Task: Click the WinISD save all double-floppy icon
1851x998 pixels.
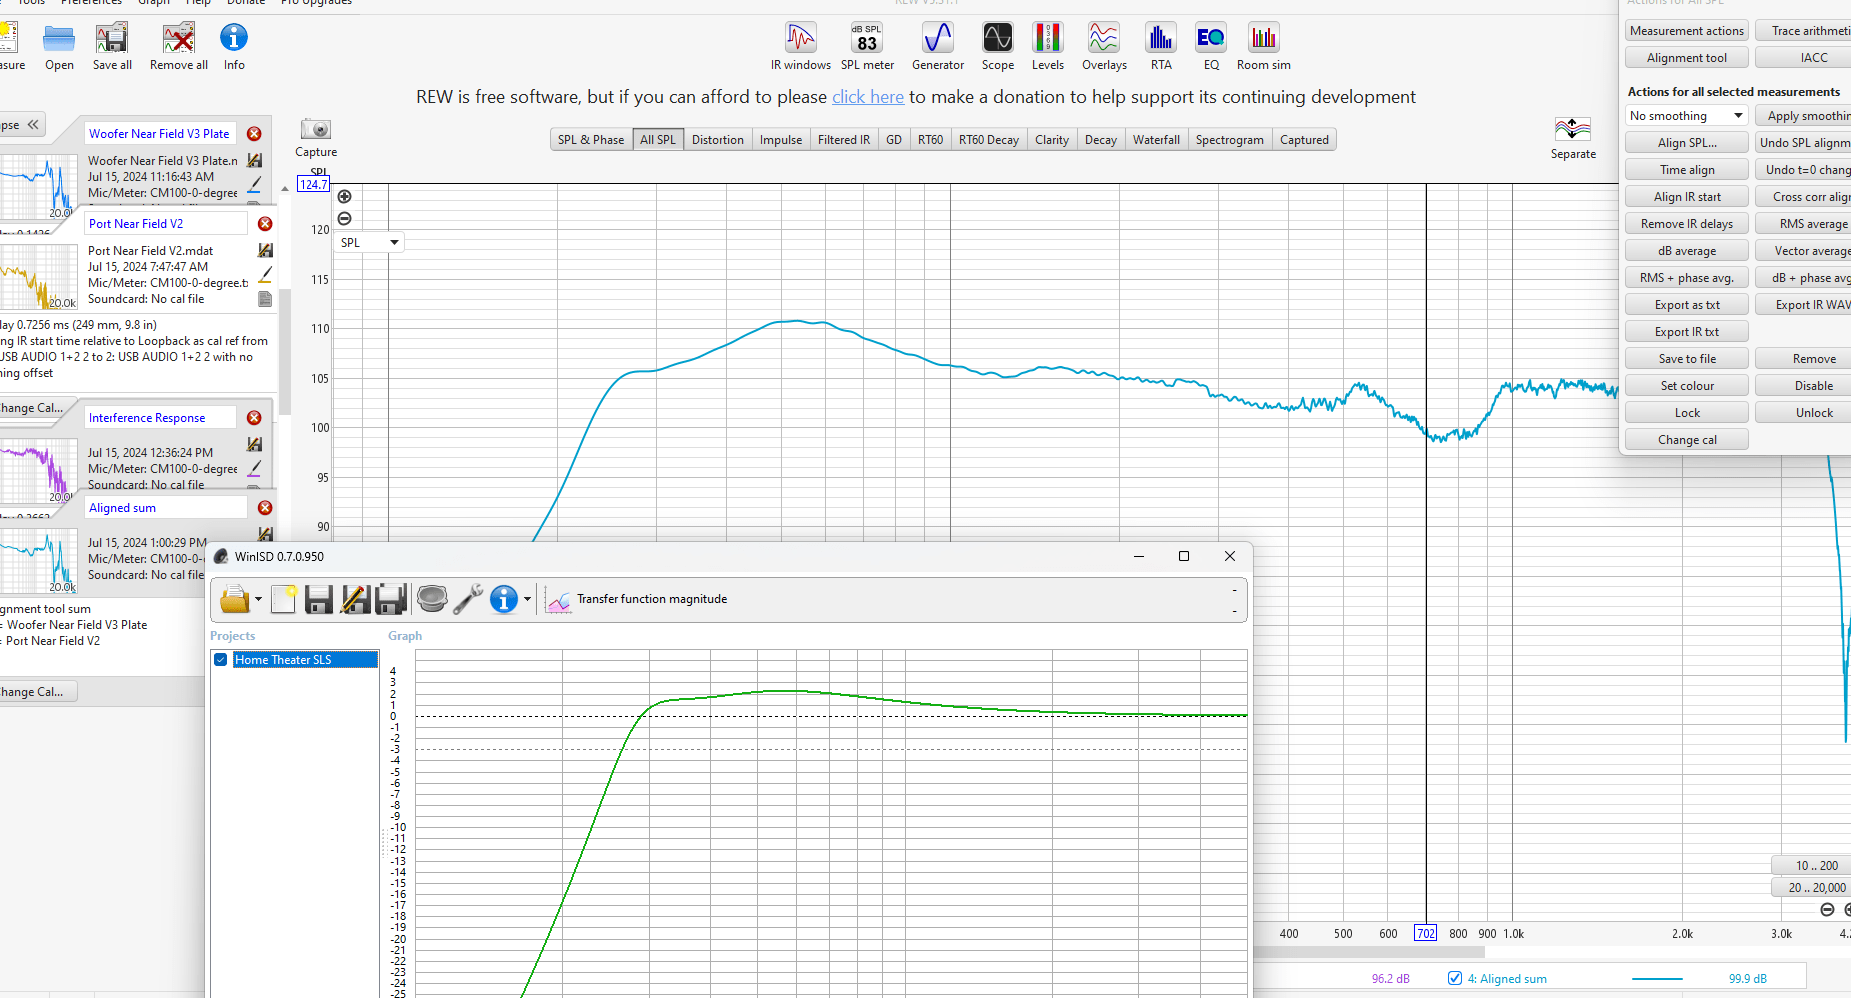Action: pyautogui.click(x=391, y=599)
